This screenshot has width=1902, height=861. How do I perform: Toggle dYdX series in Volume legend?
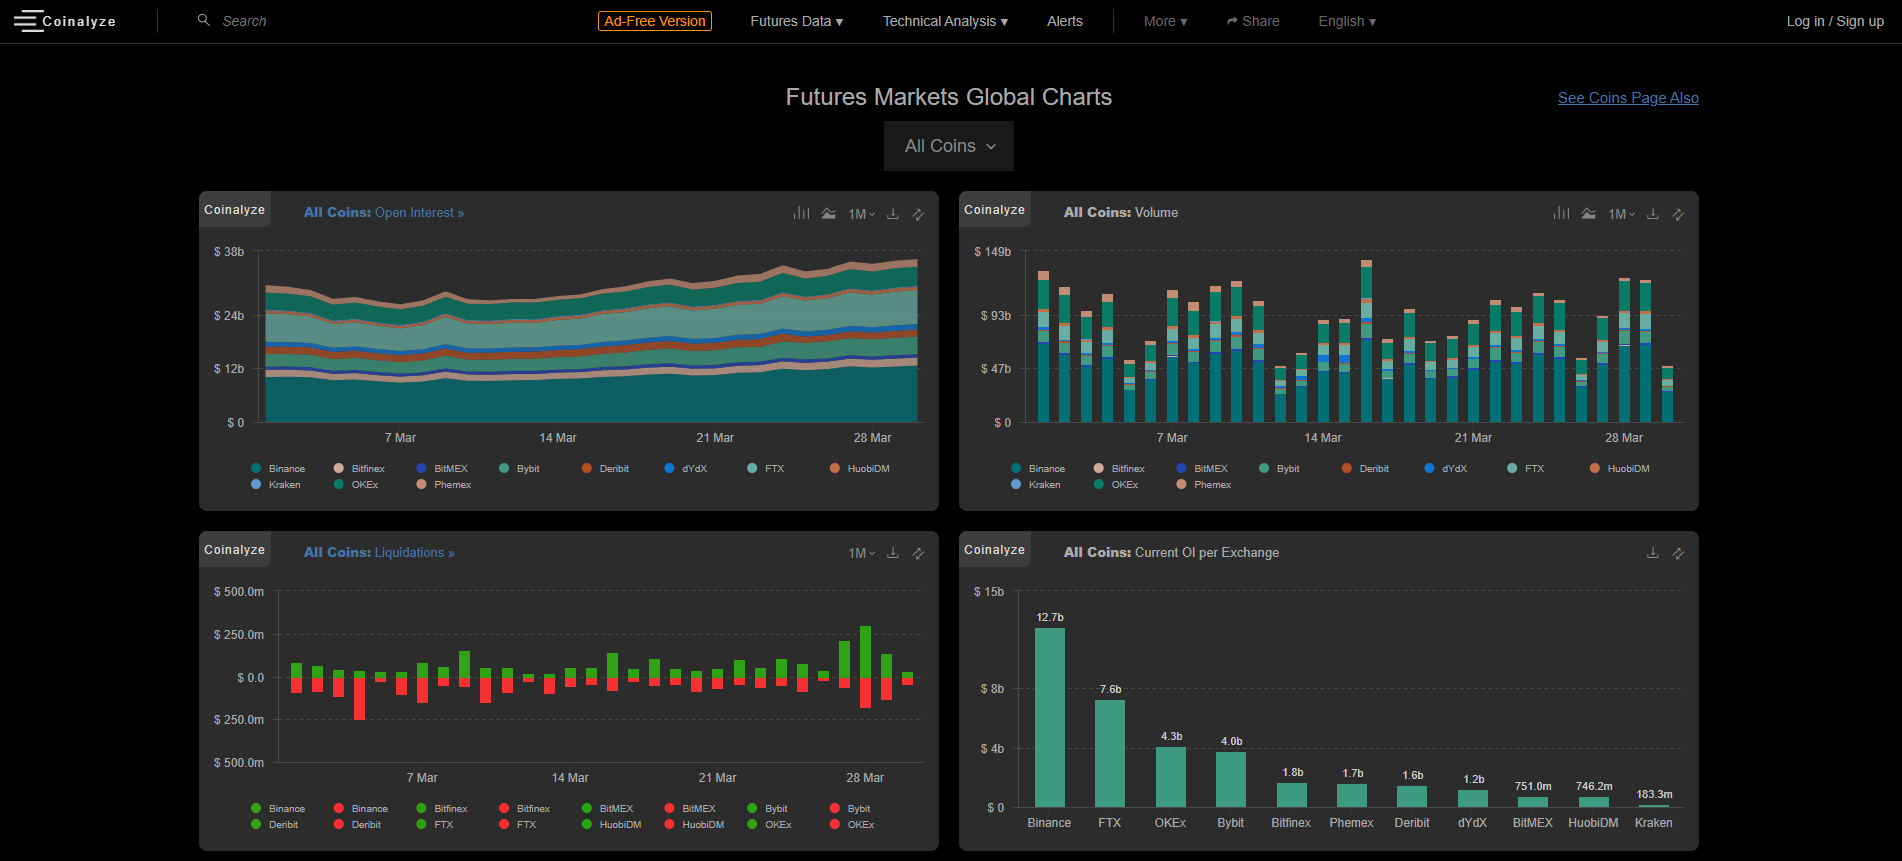[1444, 468]
